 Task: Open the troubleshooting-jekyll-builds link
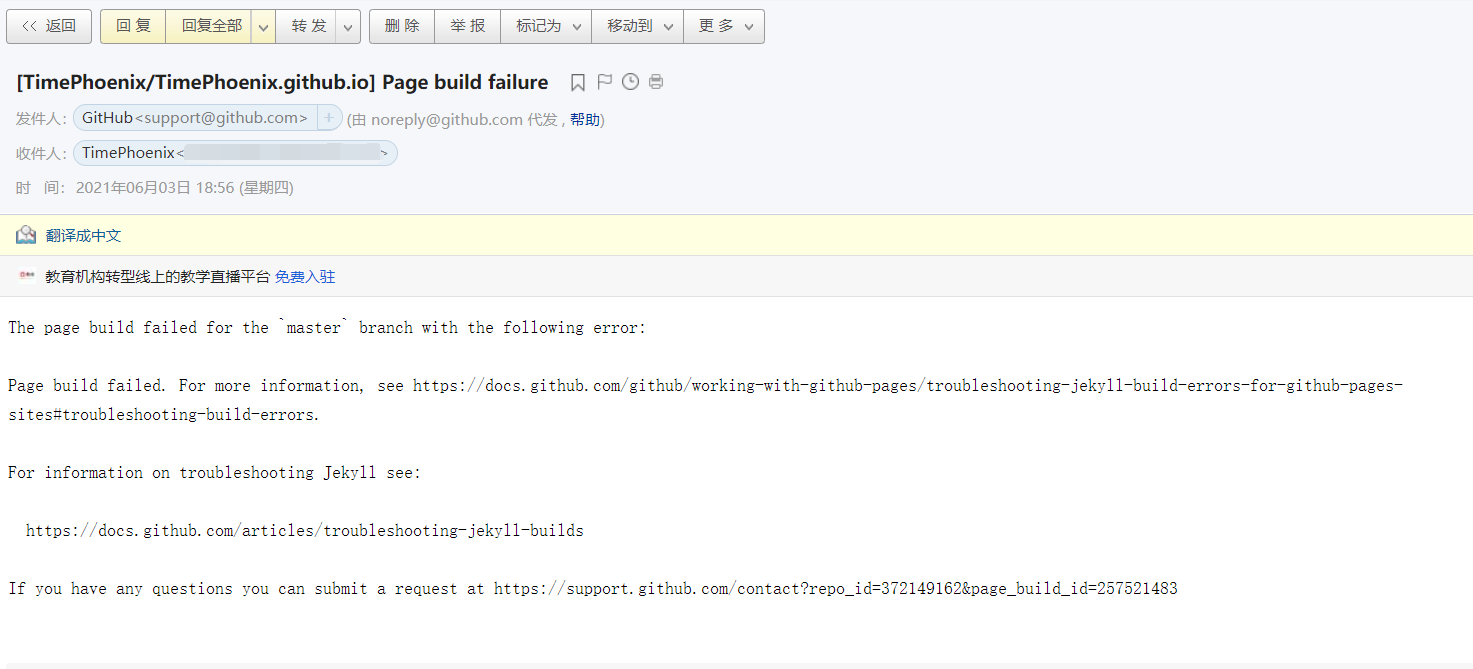(304, 530)
